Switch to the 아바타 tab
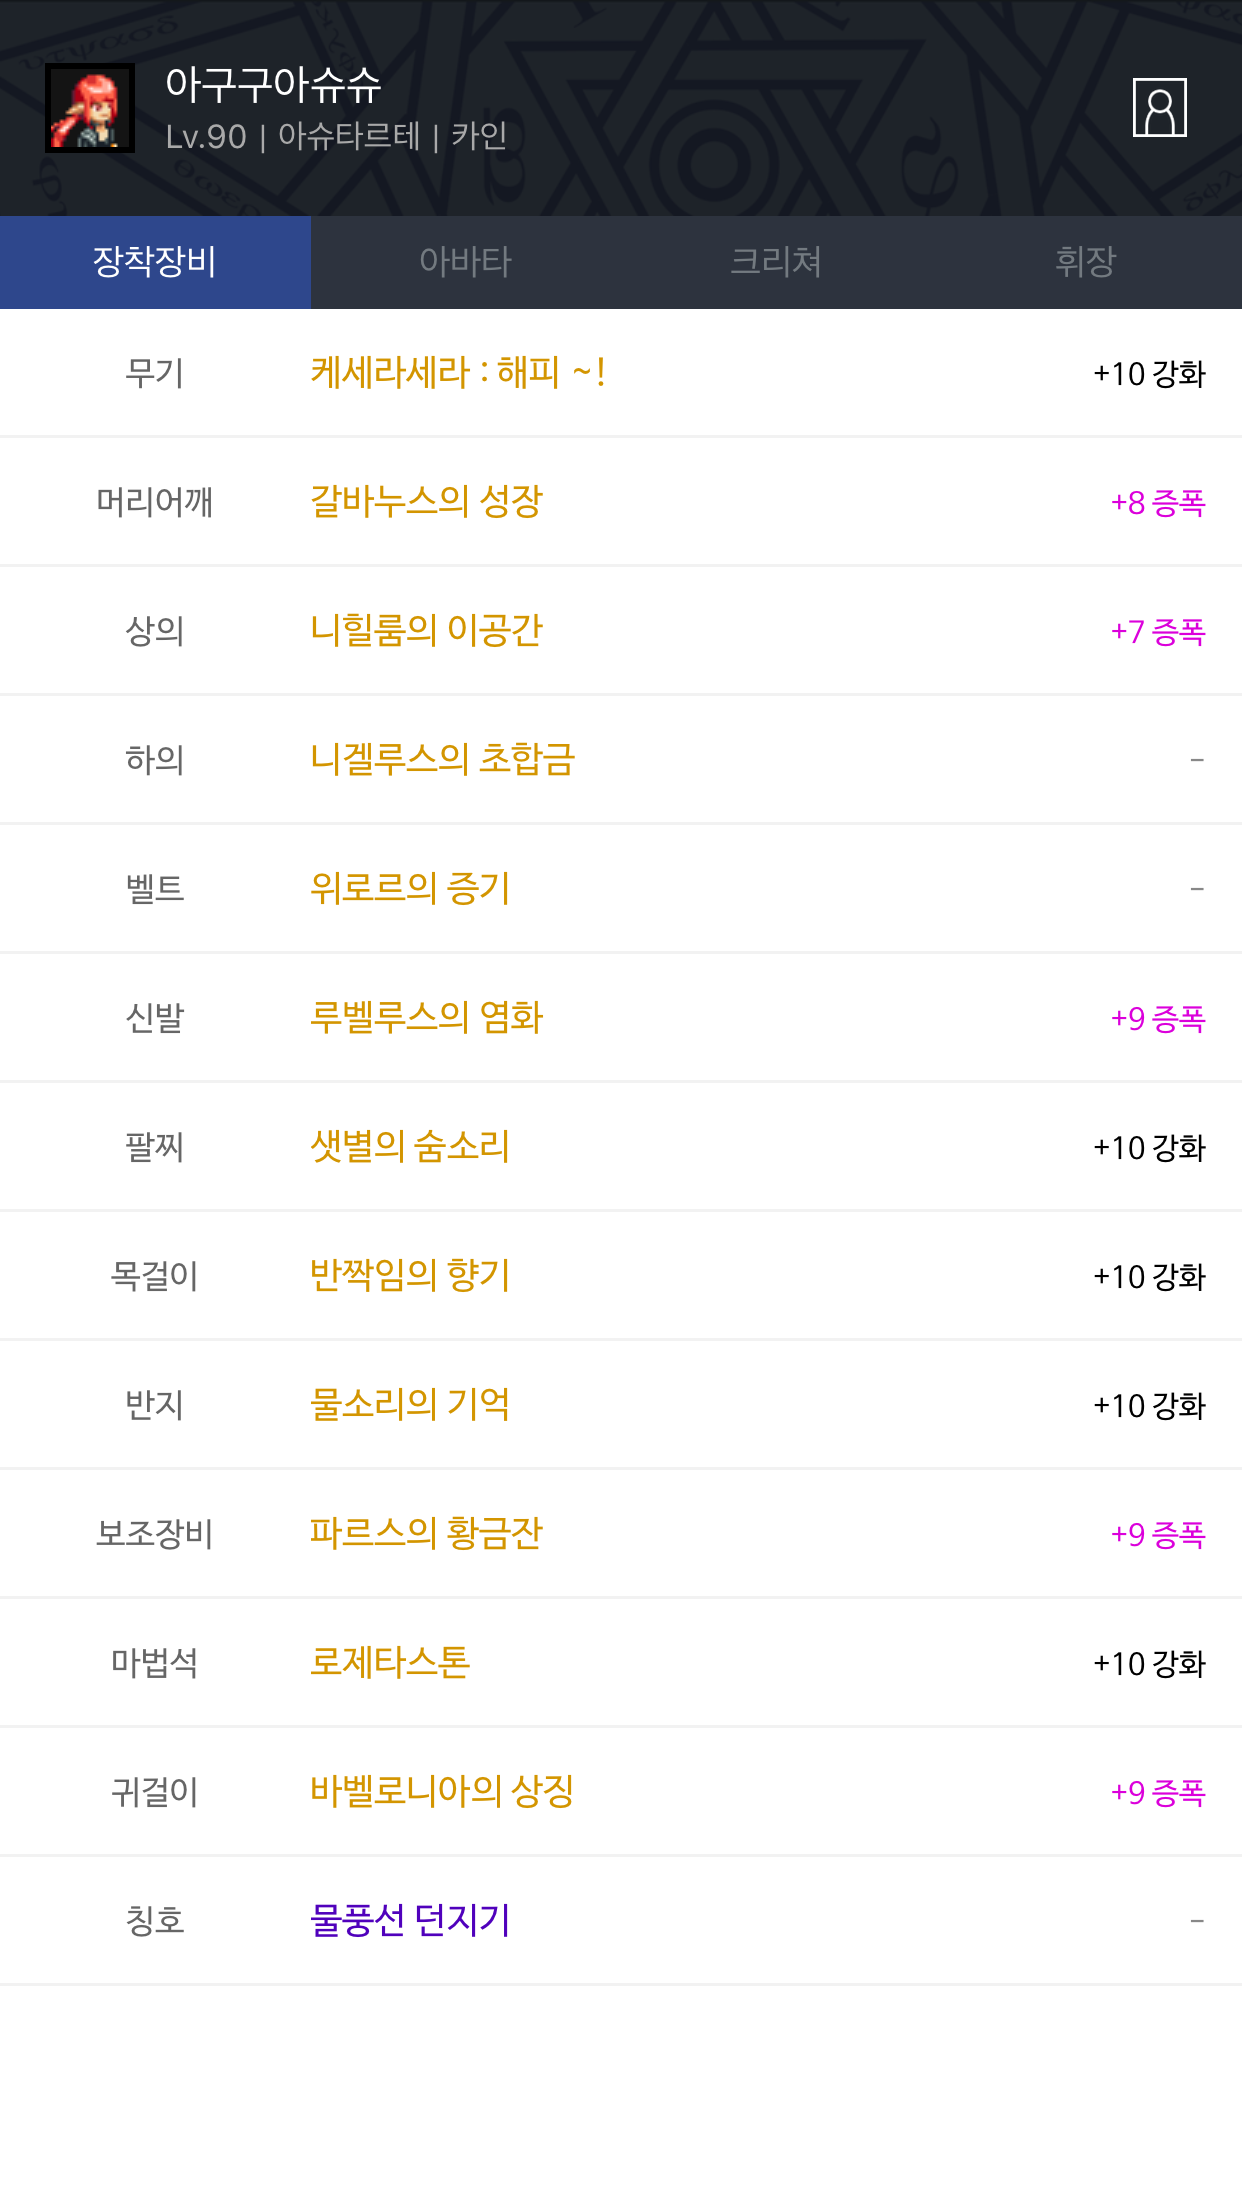 [465, 262]
